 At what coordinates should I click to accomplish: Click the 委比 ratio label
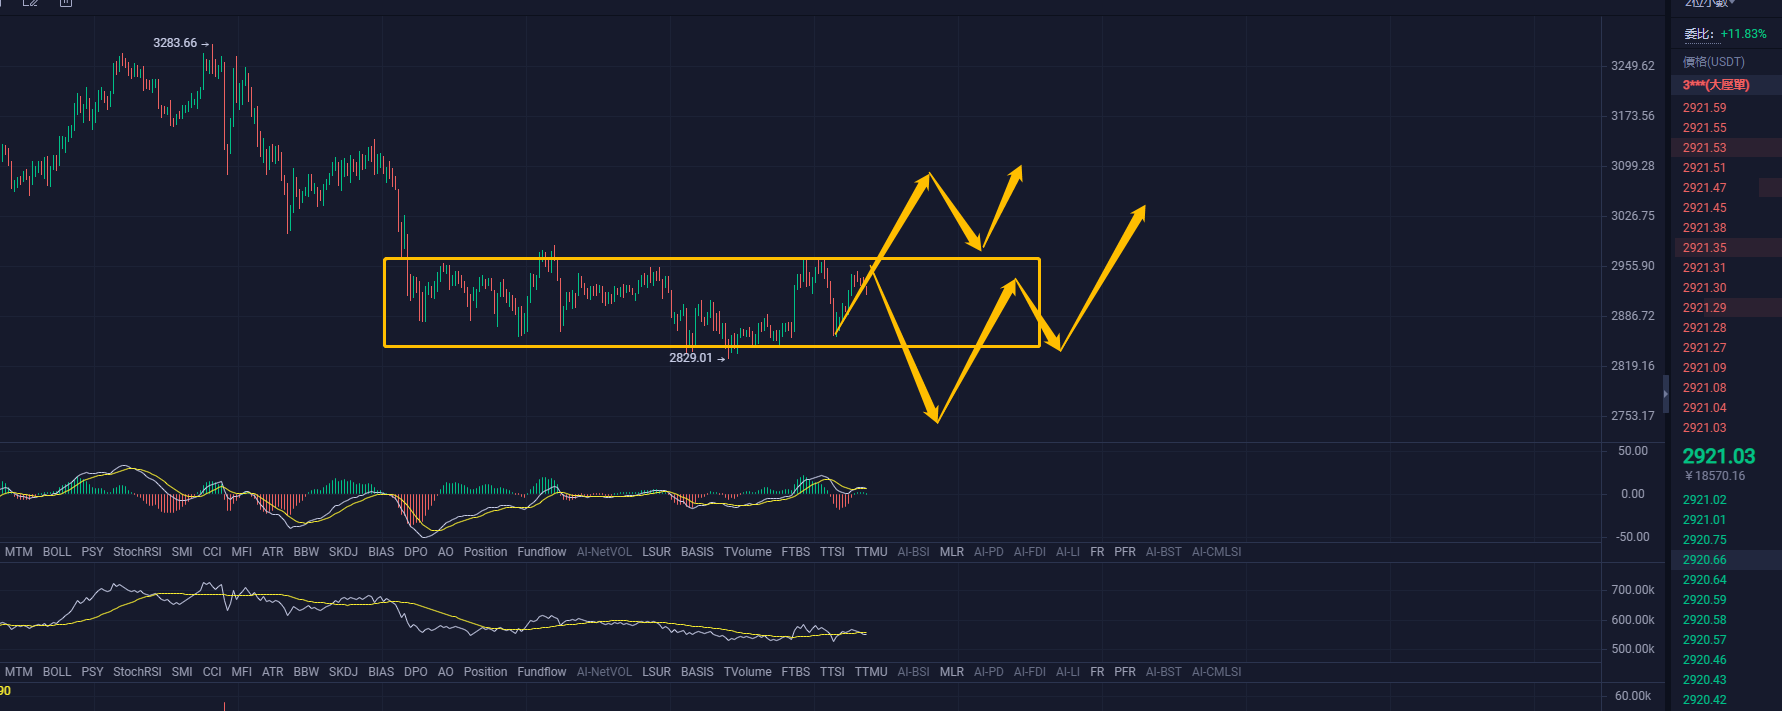pos(1698,34)
